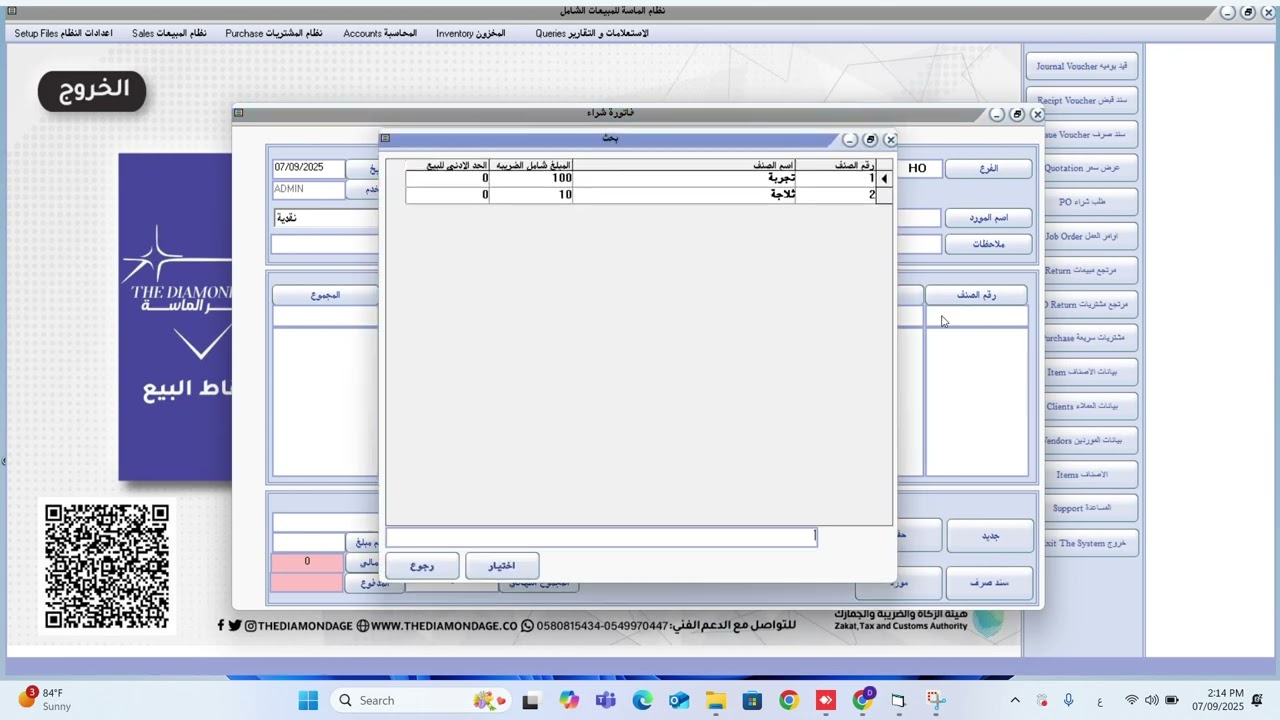Screen dimensions: 1280x720
Task: Click سند صرف button in invoice window
Action: [x=990, y=582]
